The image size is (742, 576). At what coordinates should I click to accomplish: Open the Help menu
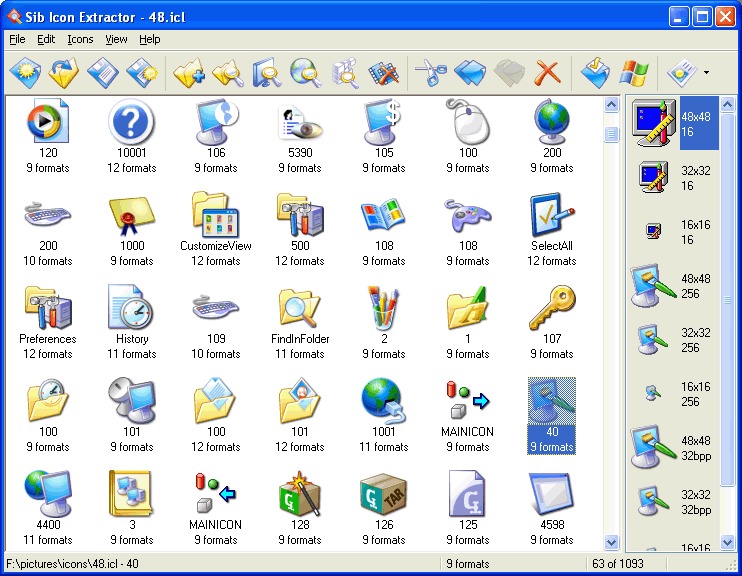coord(150,39)
